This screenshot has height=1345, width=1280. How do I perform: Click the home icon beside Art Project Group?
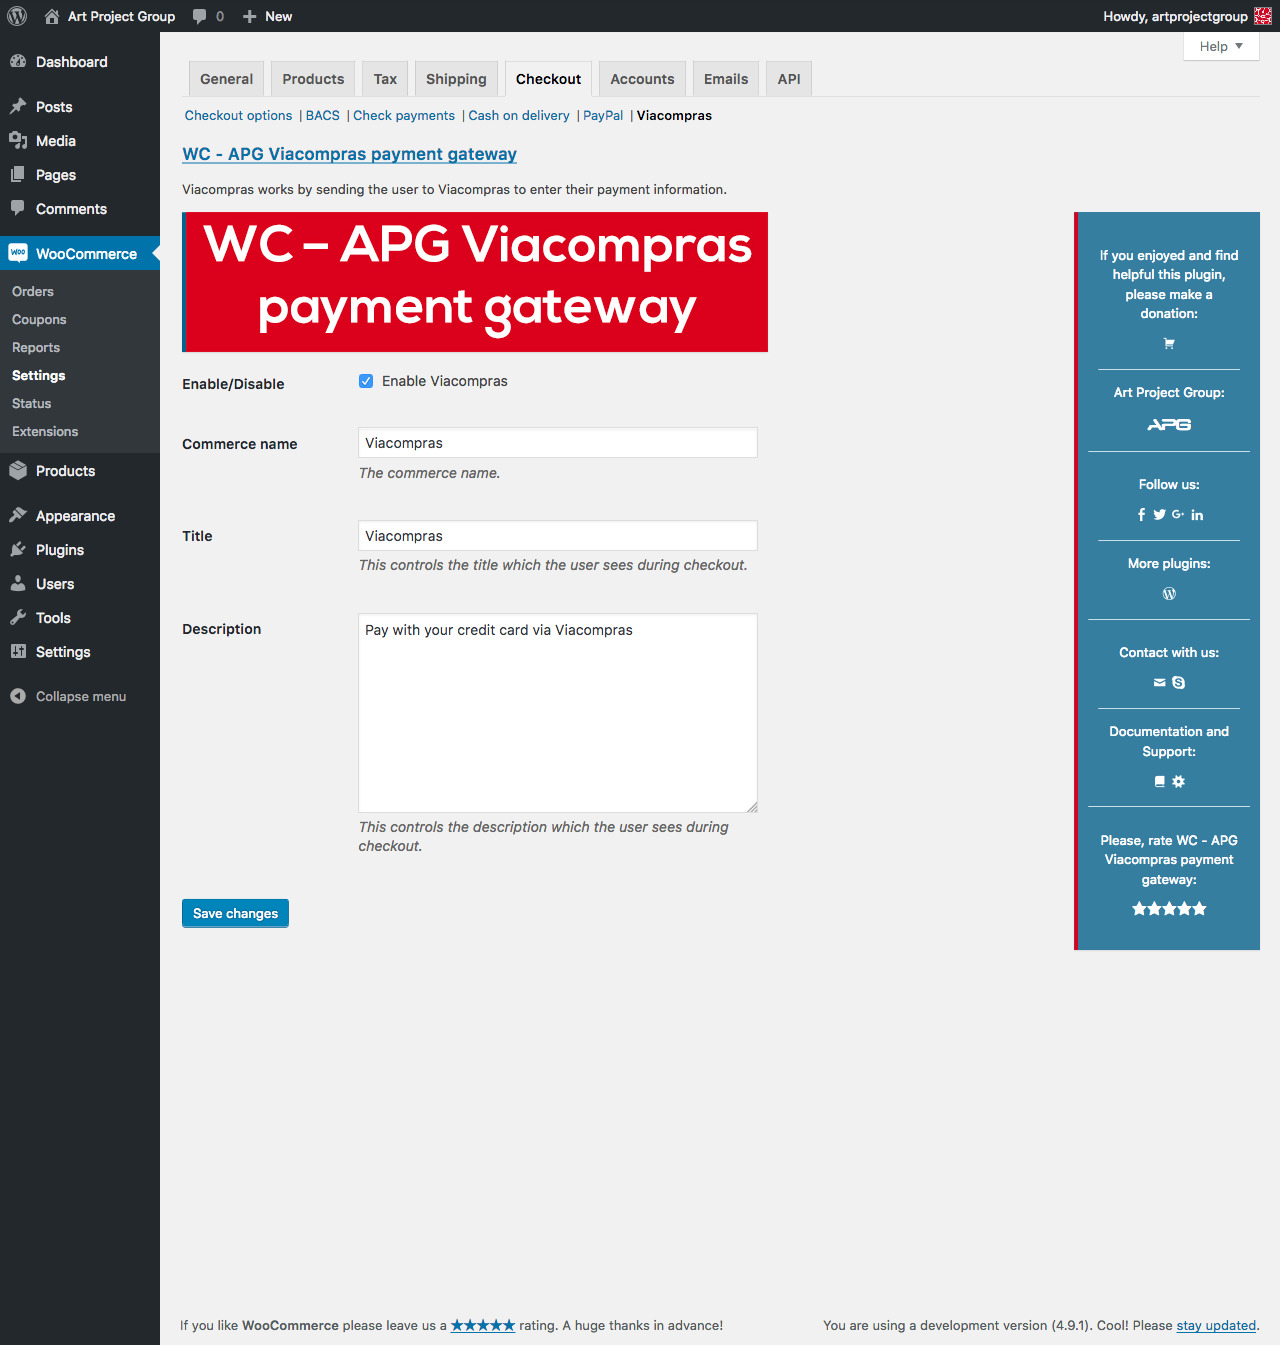(52, 16)
